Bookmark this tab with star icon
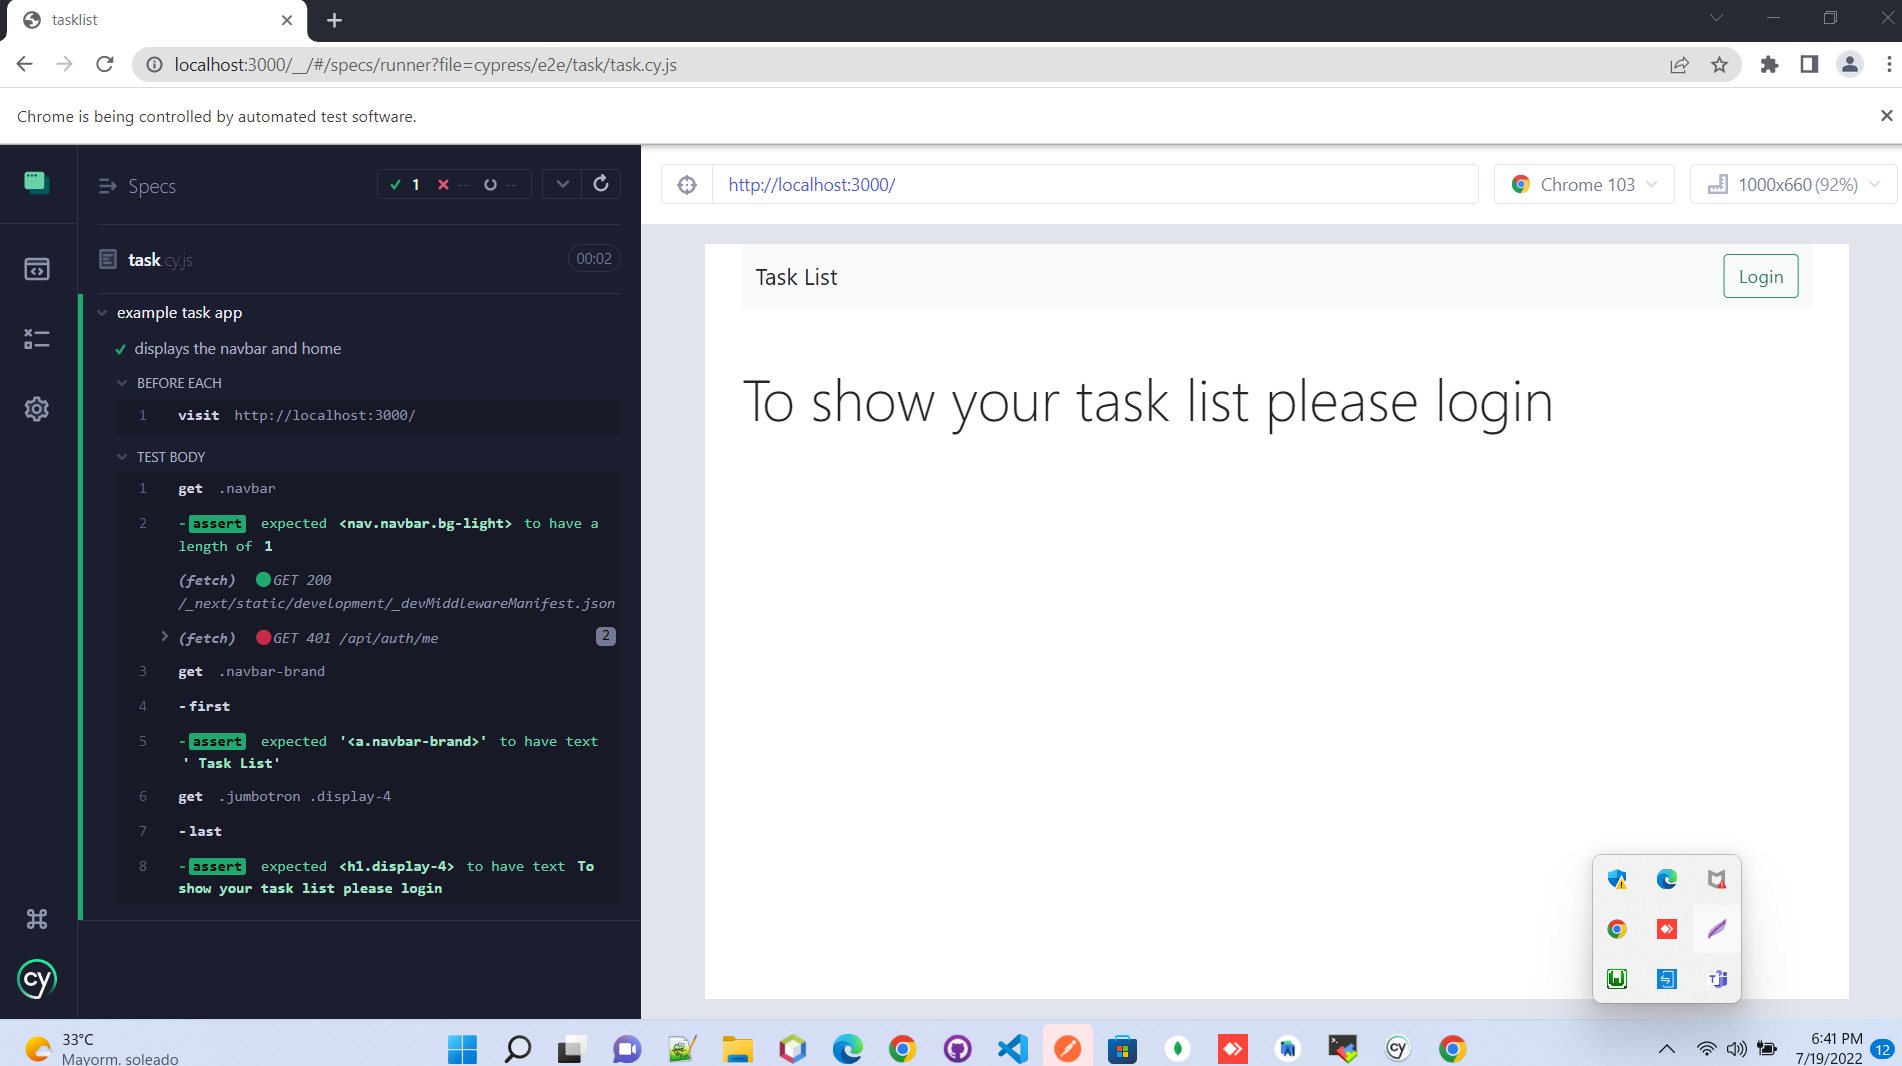This screenshot has width=1902, height=1066. (x=1719, y=64)
